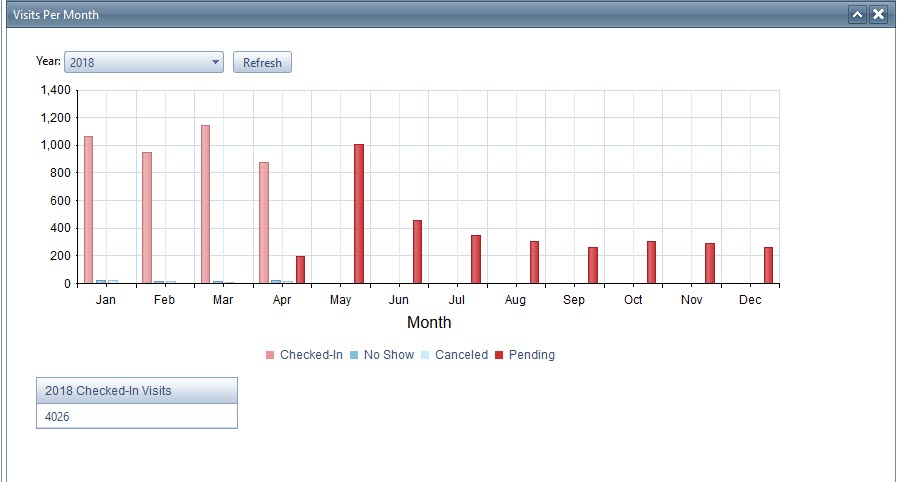Click the Checked-In legend label
This screenshot has width=900, height=482.
click(311, 355)
